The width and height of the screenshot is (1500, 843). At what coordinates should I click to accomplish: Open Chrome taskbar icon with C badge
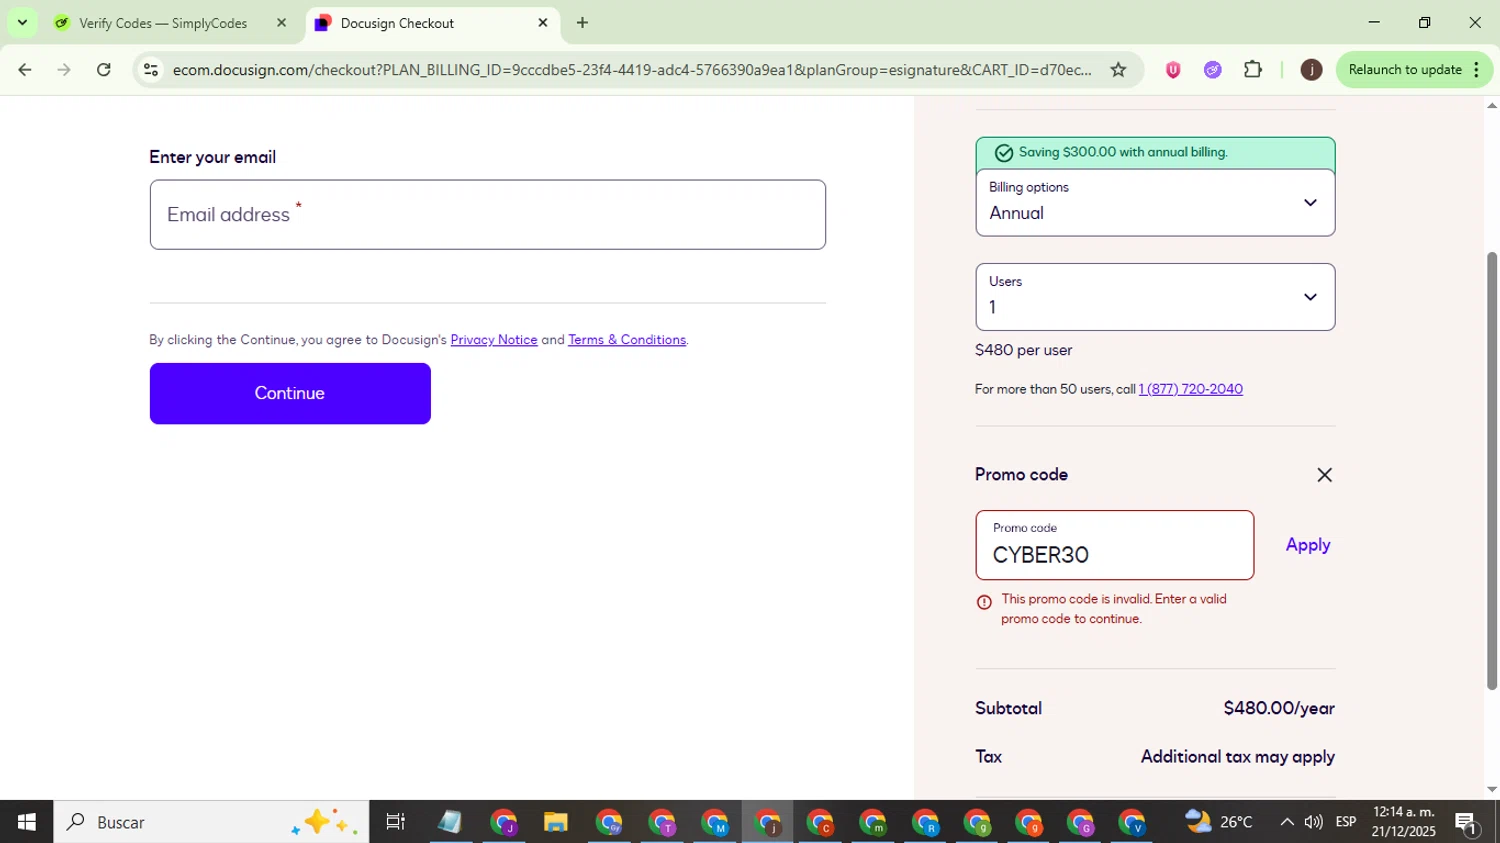coord(820,822)
